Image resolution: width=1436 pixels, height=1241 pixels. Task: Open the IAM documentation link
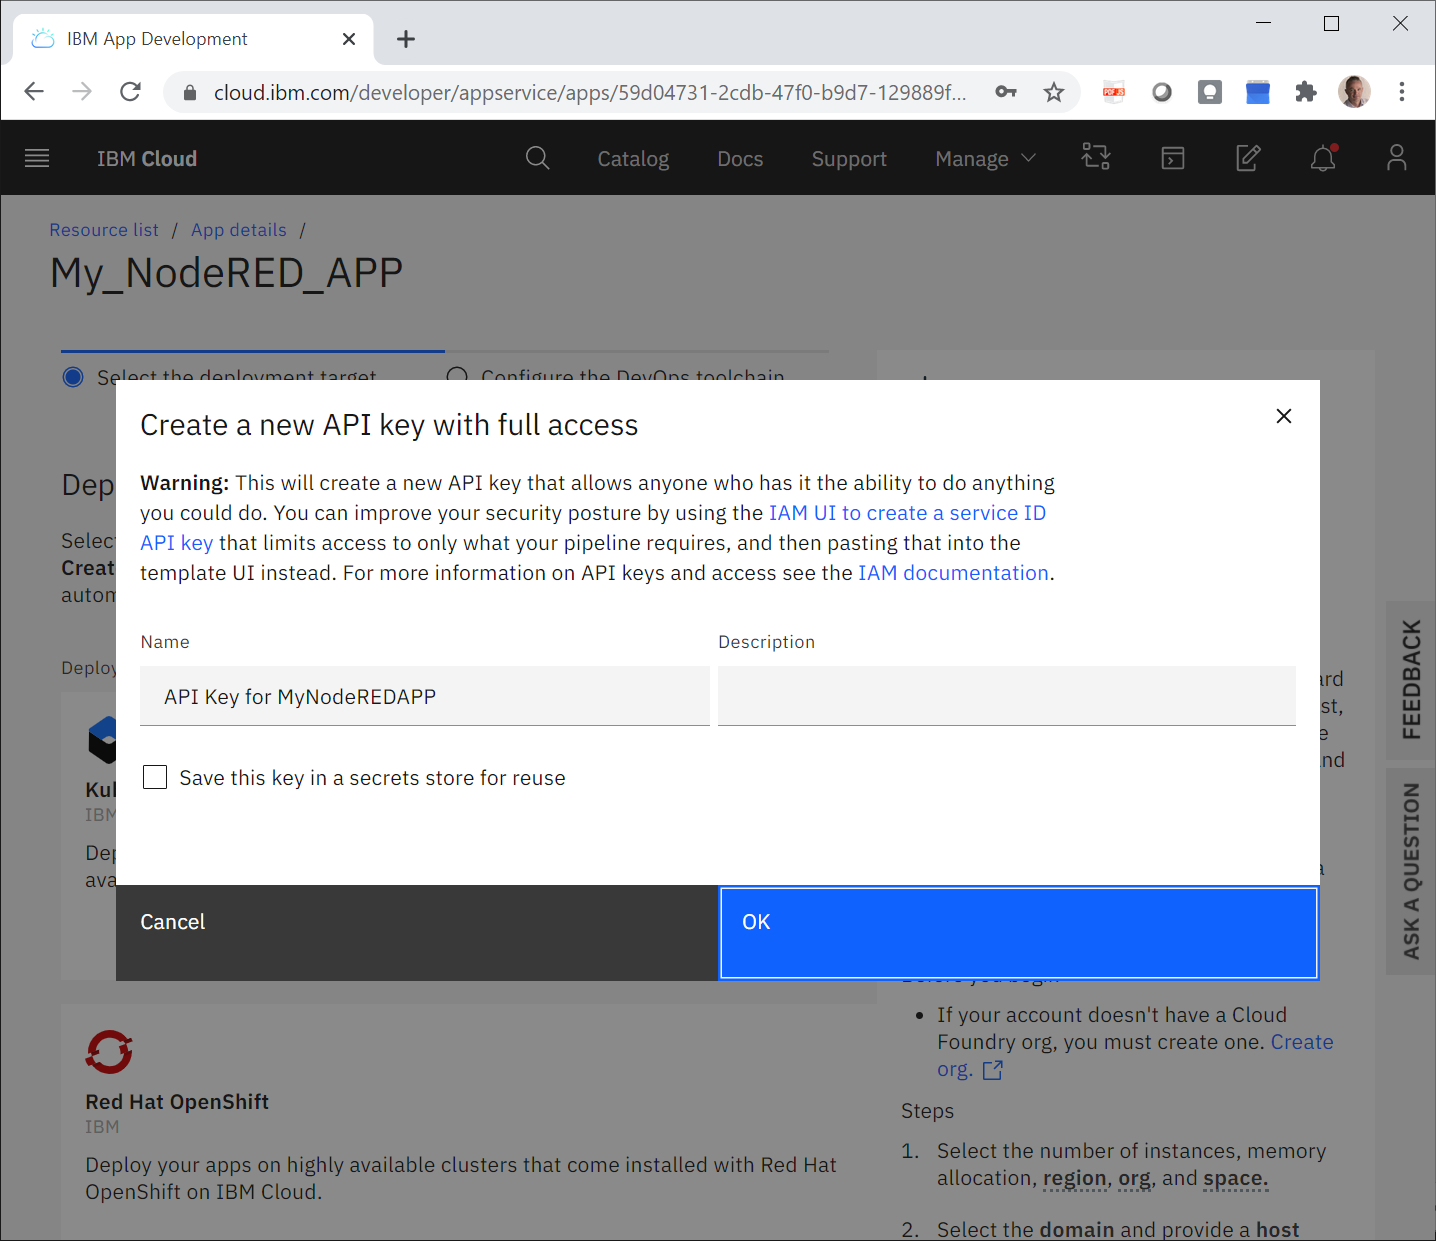pyautogui.click(x=953, y=573)
